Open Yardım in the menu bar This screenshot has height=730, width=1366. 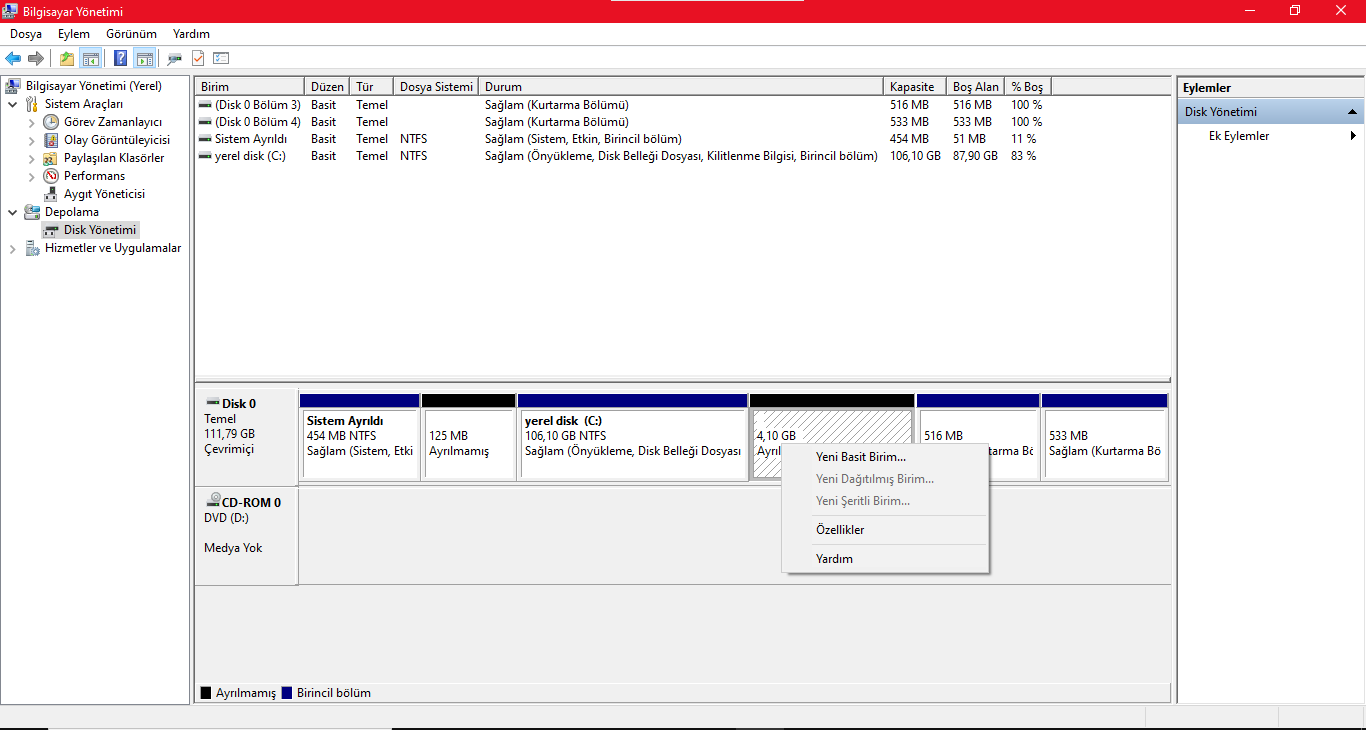coord(191,34)
